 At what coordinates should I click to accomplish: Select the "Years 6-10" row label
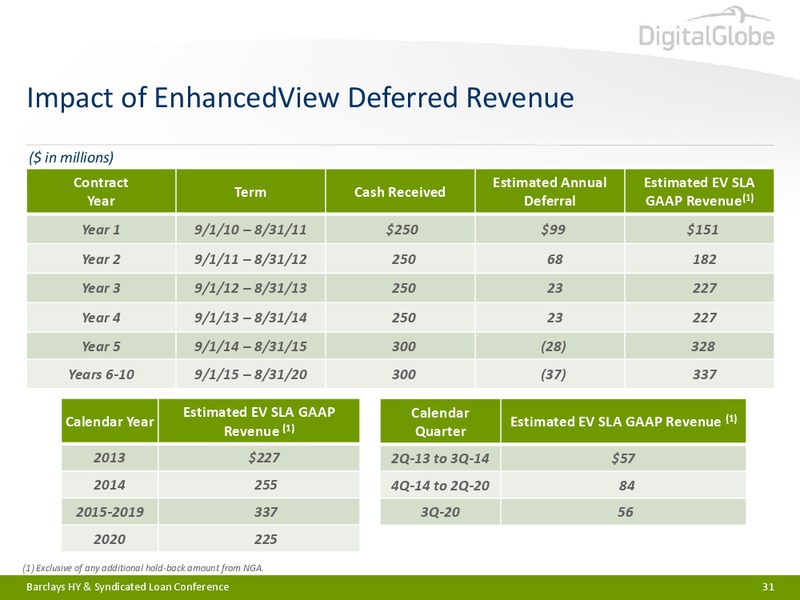[101, 374]
